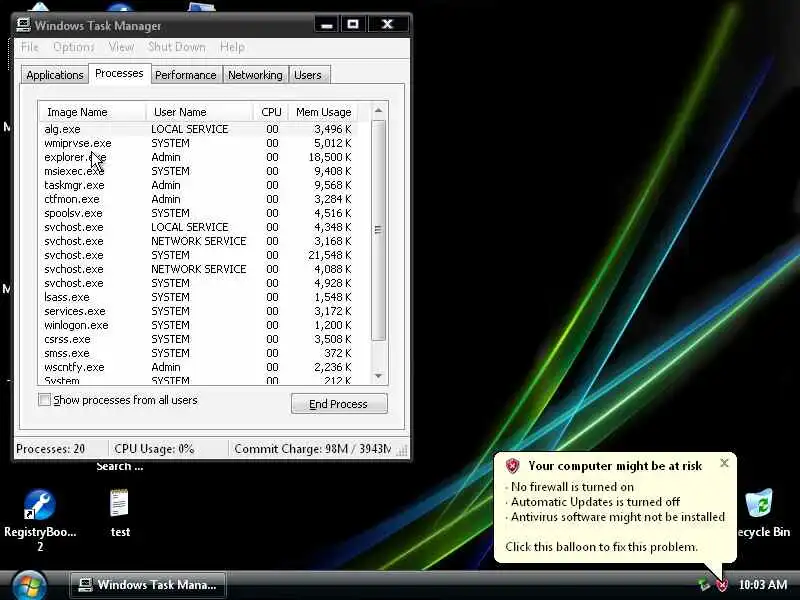
Task: Select svchost.exe using 21,548 K
Action: (198, 255)
